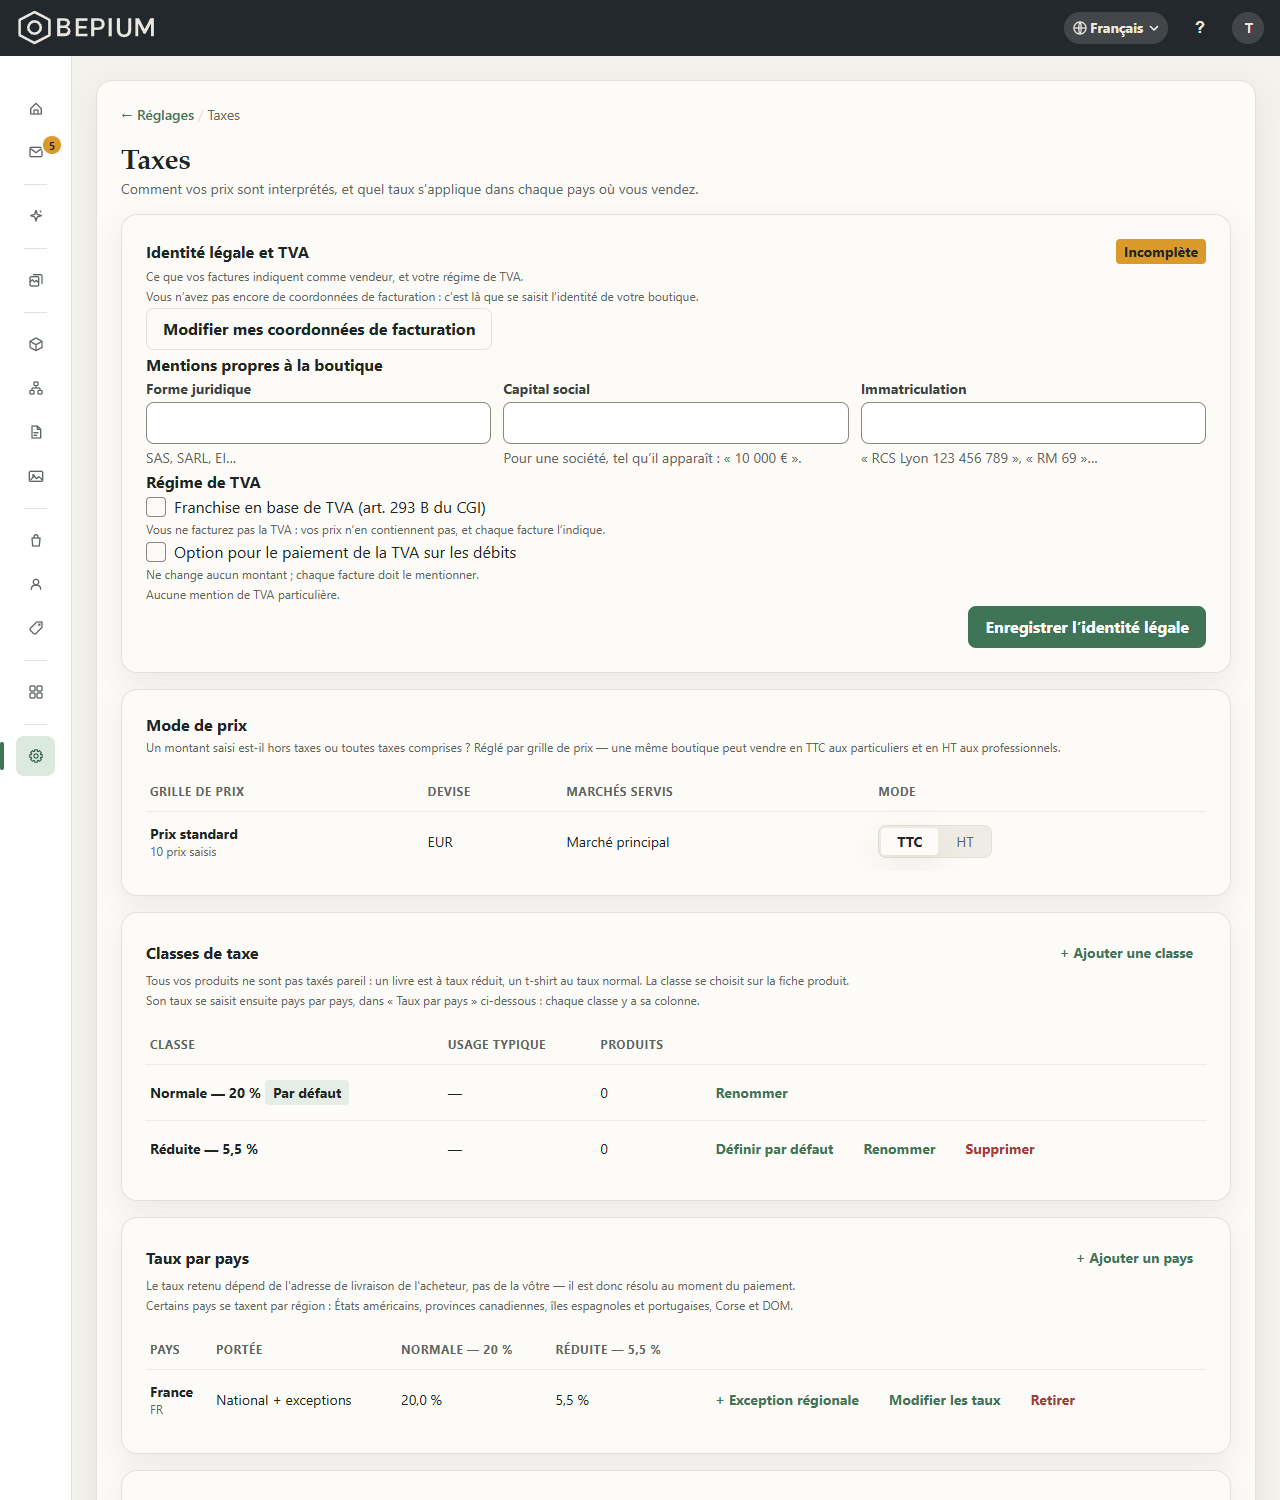Viewport: 1280px width, 1500px height.
Task: Click Retirer for France row
Action: pos(1053,1400)
